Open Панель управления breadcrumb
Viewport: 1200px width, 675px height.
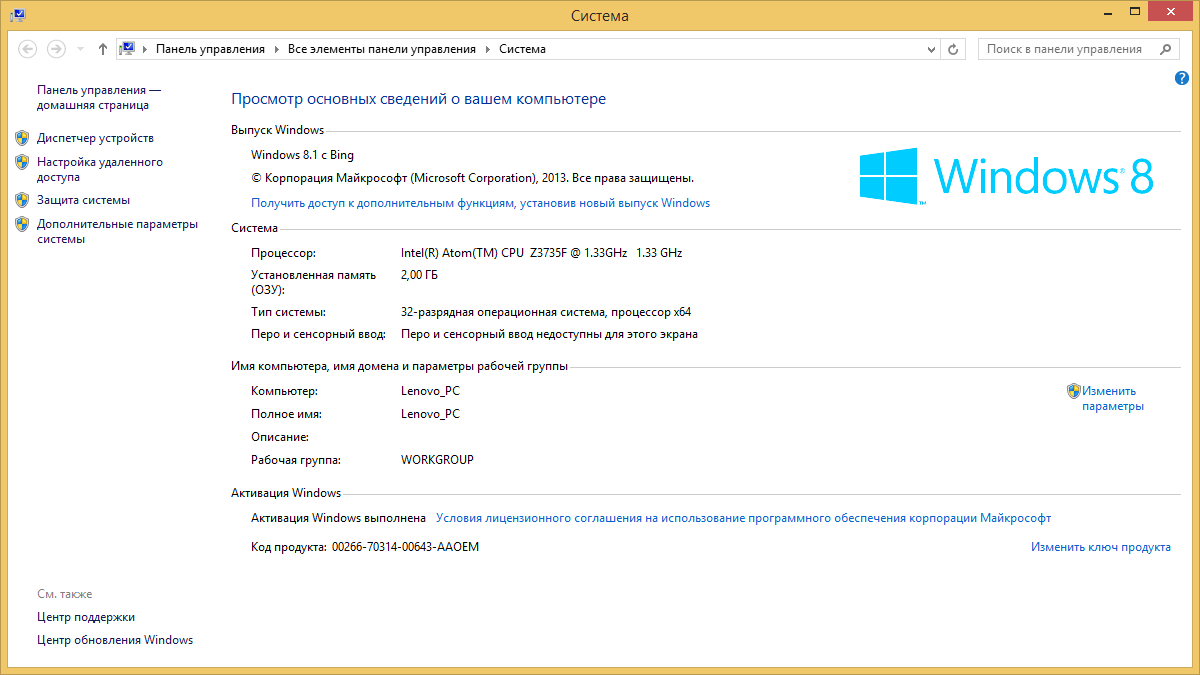(x=210, y=49)
